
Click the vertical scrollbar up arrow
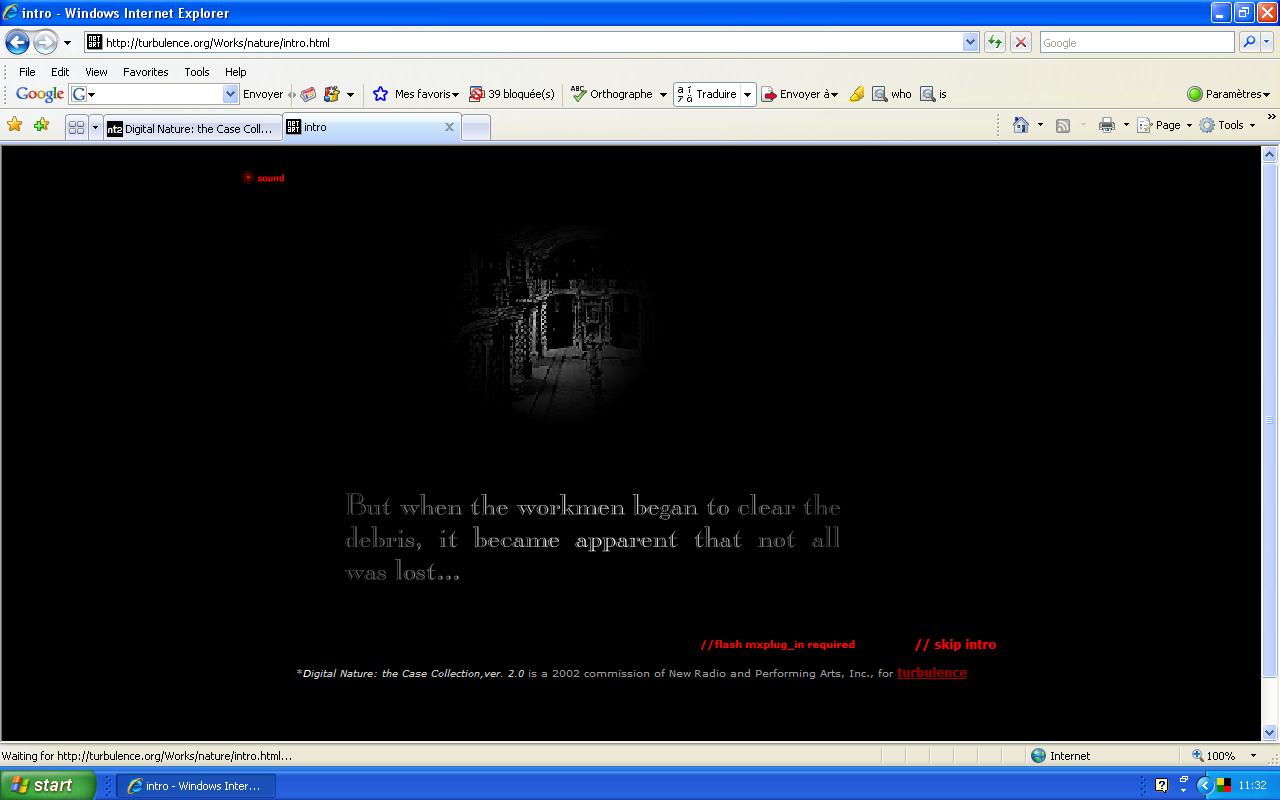pyautogui.click(x=1270, y=154)
